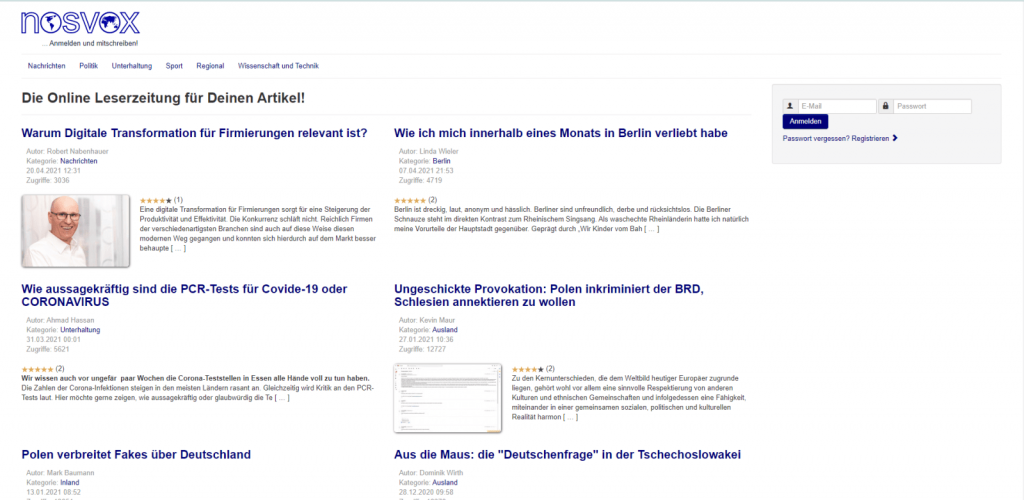Open the Nachrichten menu item

(x=46, y=66)
